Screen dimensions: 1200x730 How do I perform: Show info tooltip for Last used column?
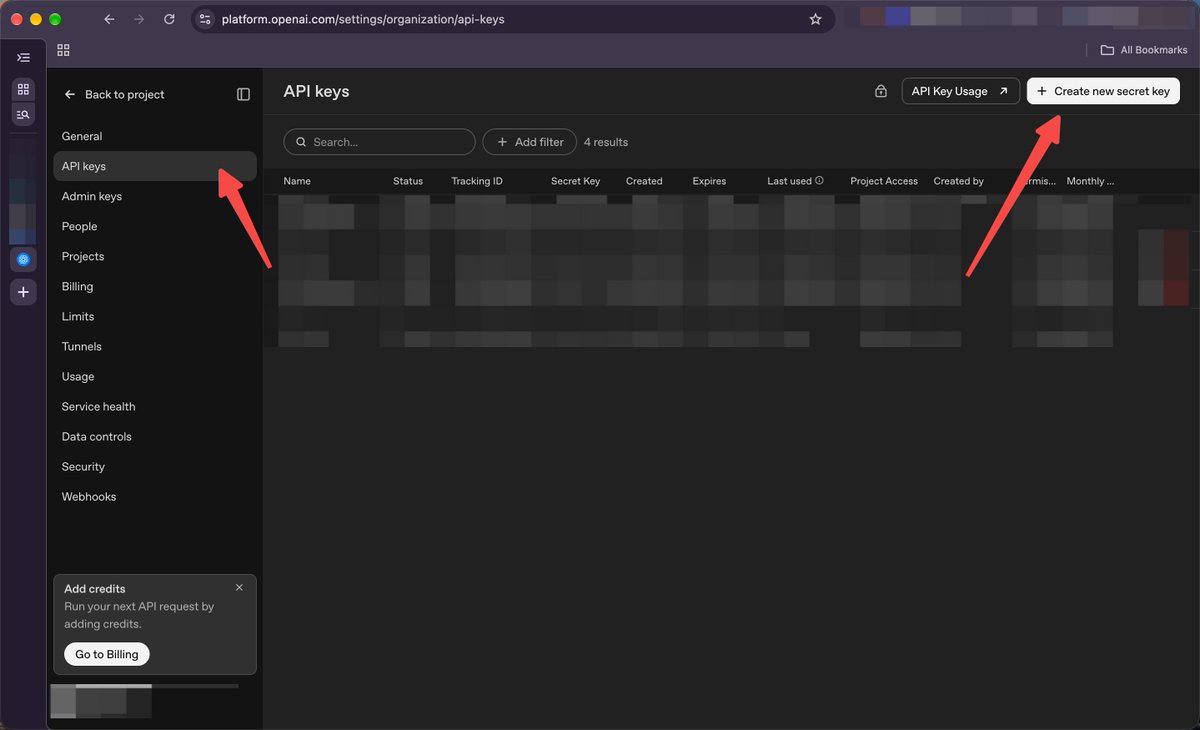point(819,181)
